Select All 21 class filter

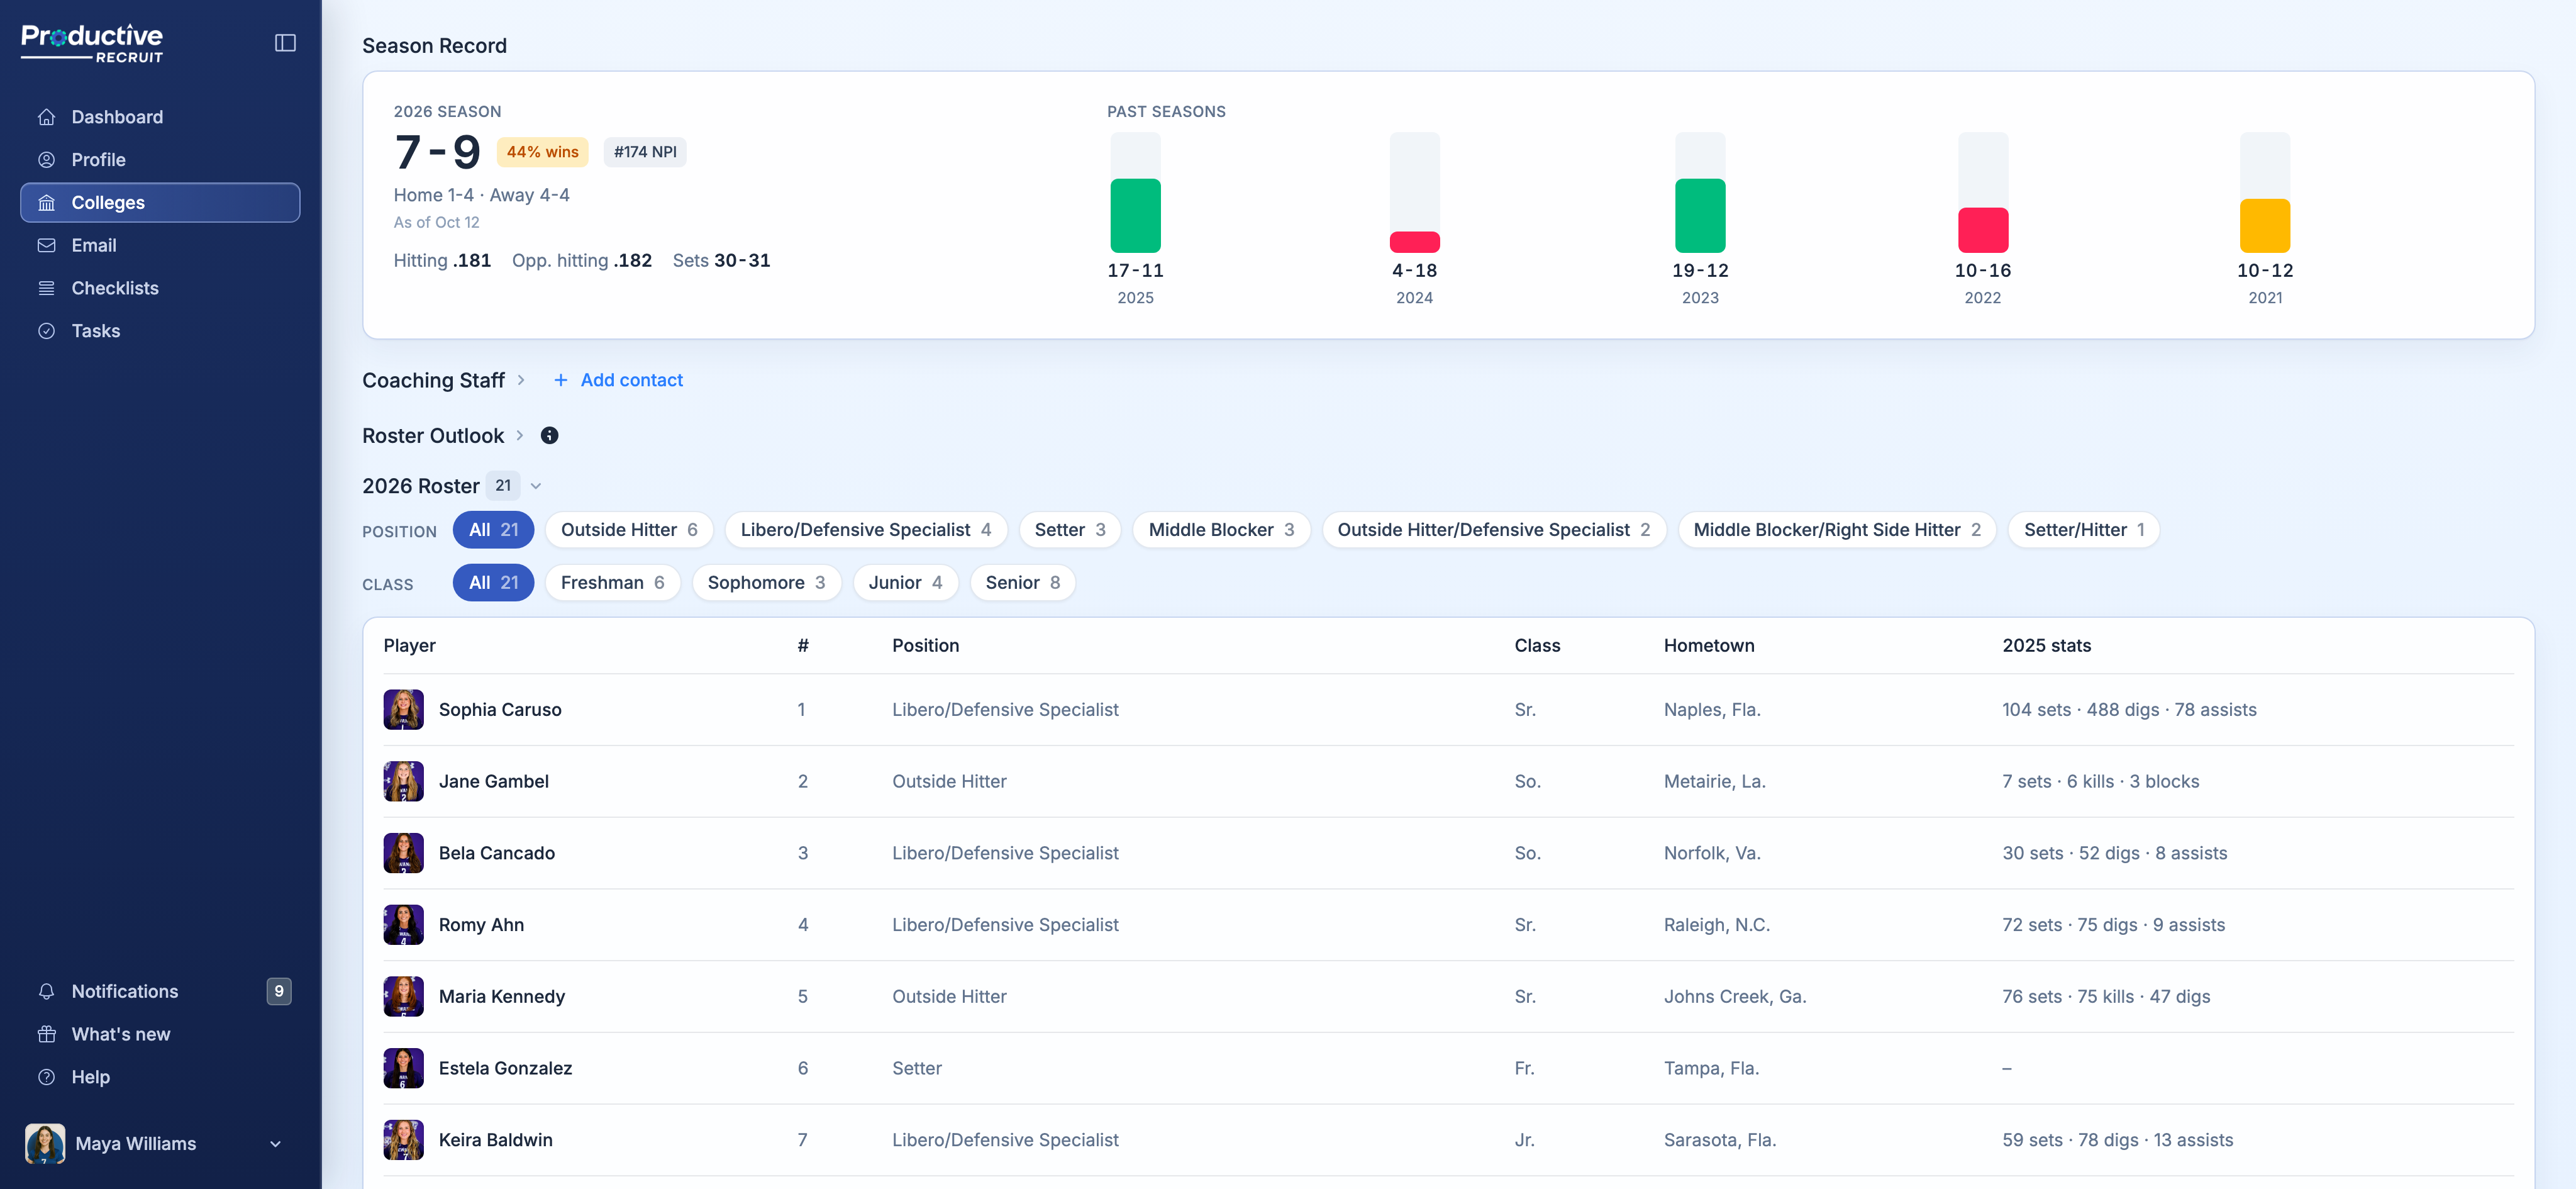493,583
